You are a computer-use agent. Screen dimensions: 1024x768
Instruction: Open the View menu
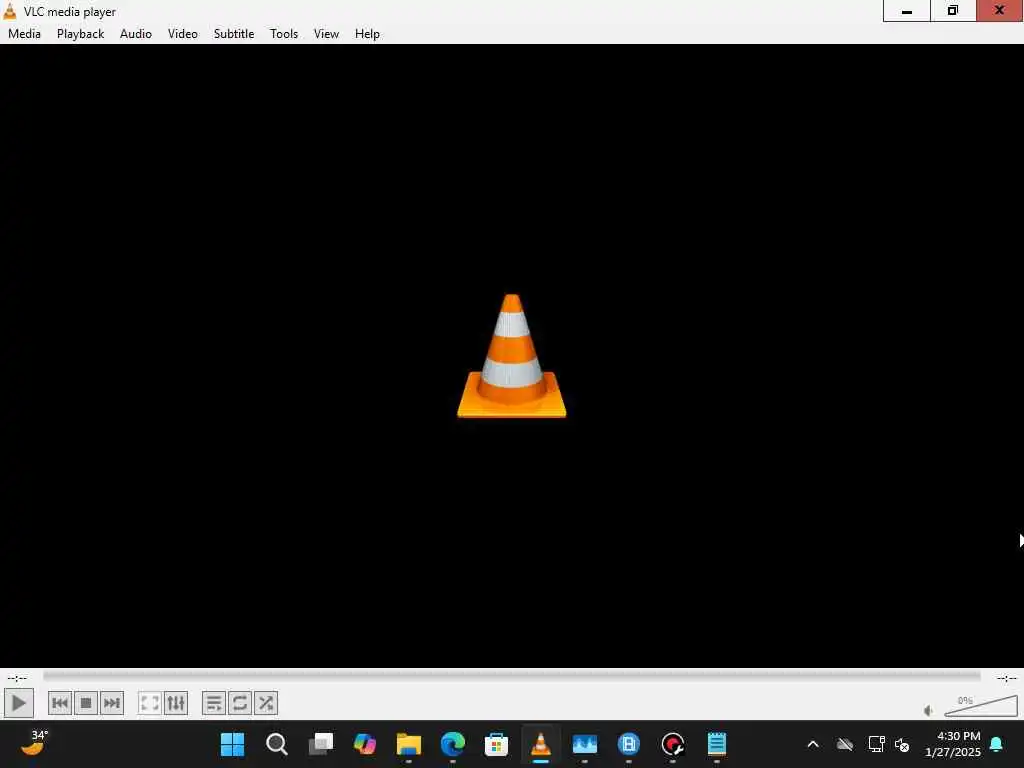coord(326,34)
